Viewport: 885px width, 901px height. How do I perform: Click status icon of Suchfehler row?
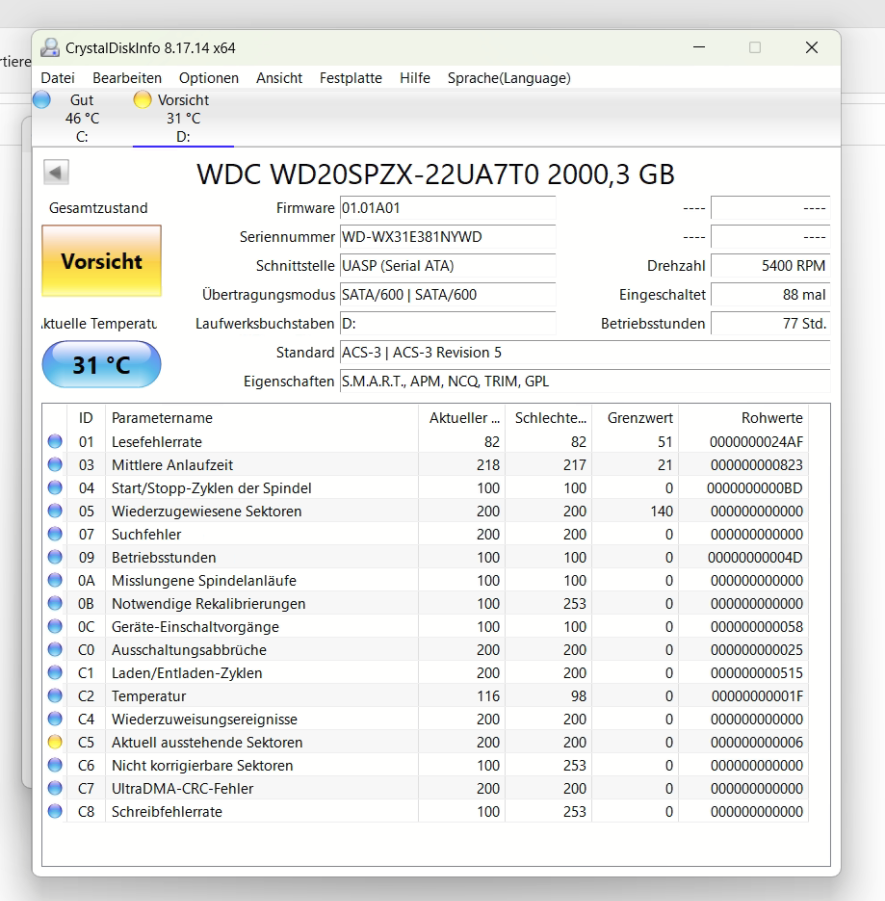point(55,534)
